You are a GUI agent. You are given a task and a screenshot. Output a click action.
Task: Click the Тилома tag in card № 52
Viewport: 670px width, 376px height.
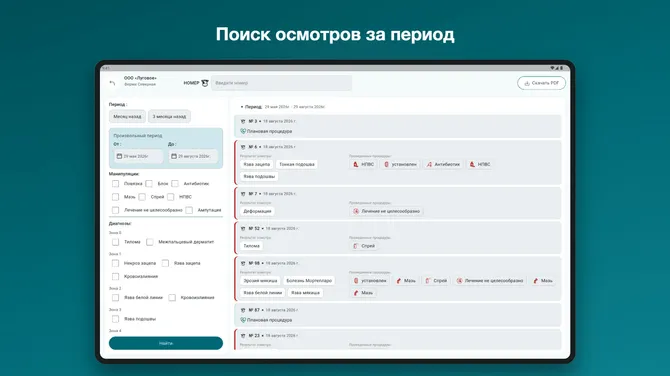pyautogui.click(x=252, y=246)
